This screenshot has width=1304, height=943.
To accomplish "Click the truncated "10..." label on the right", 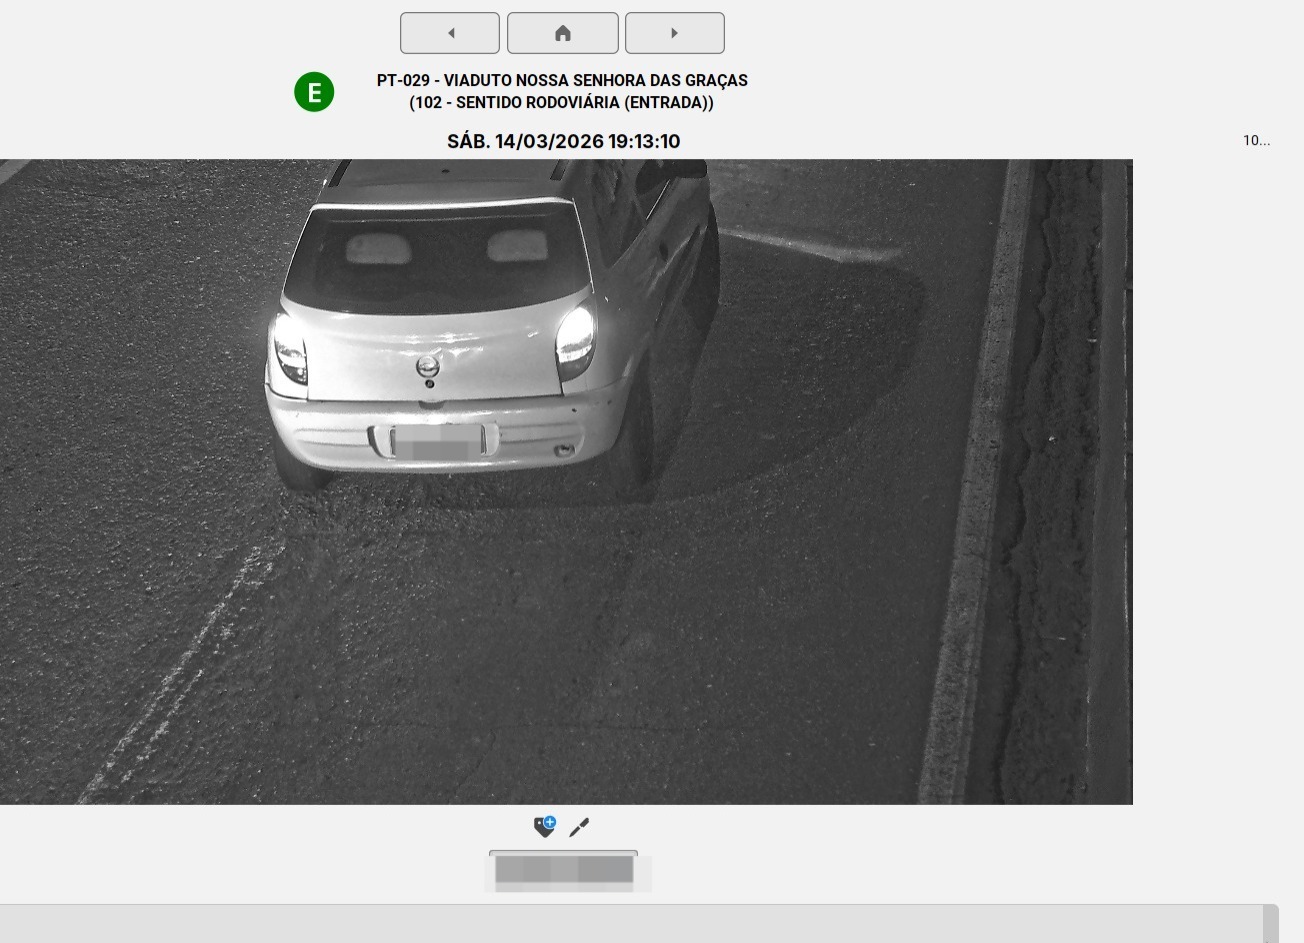I will [x=1256, y=141].
